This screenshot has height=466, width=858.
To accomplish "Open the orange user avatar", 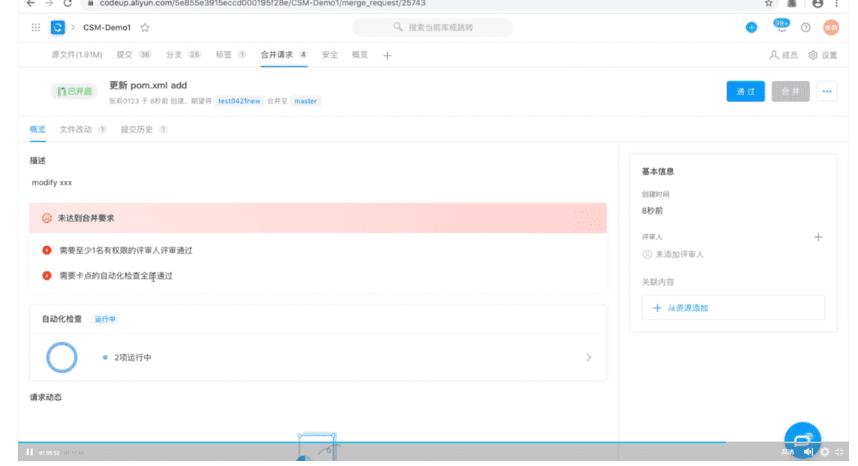I will [x=831, y=27].
